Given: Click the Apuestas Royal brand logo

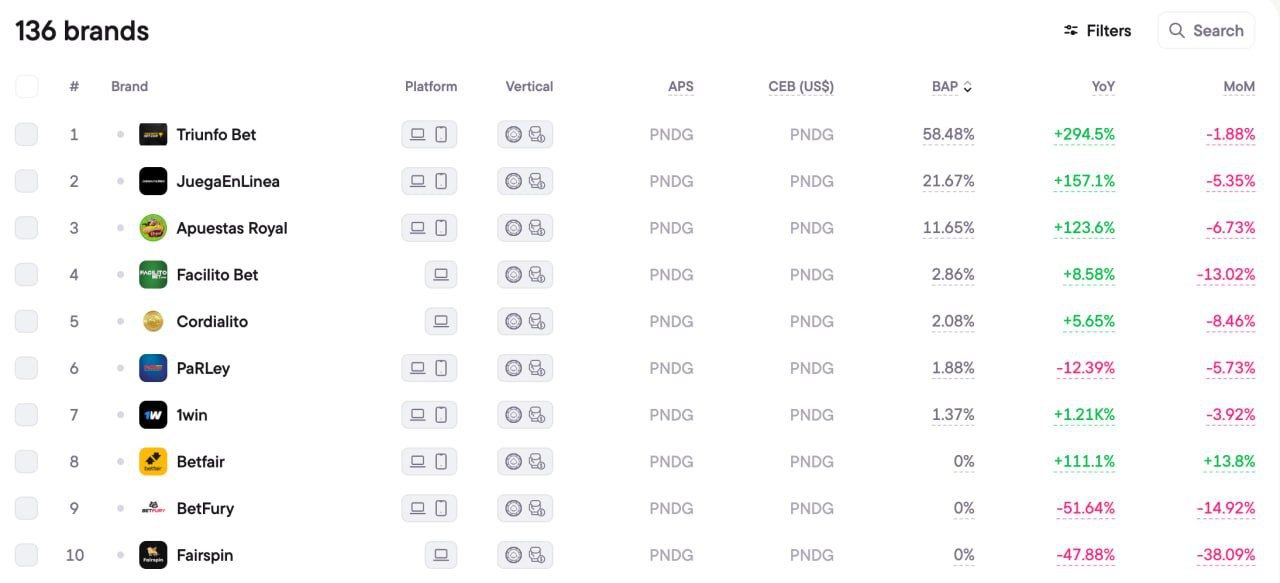Looking at the screenshot, I should (x=153, y=228).
